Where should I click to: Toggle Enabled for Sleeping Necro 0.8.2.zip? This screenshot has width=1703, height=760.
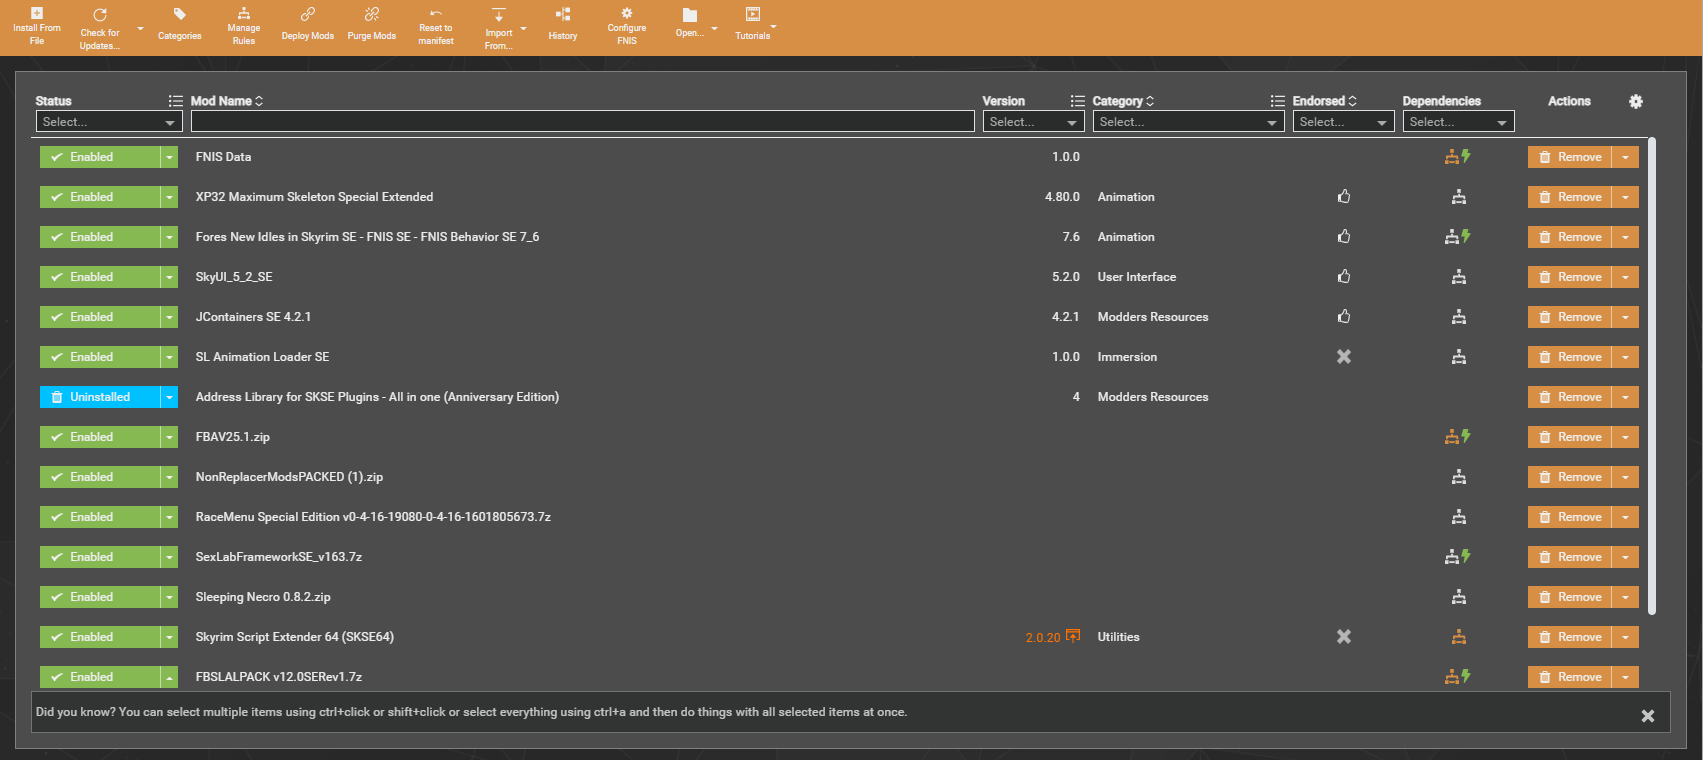(x=100, y=597)
